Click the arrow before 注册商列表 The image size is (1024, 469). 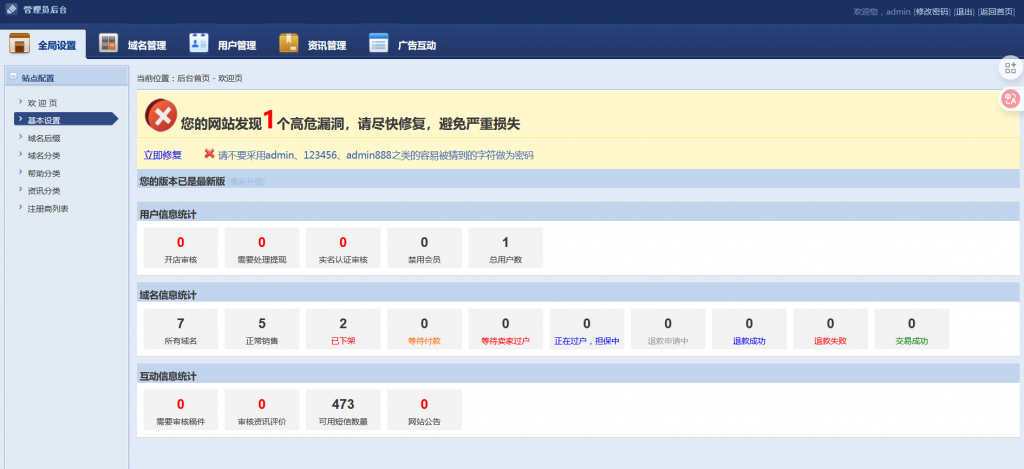point(21,208)
